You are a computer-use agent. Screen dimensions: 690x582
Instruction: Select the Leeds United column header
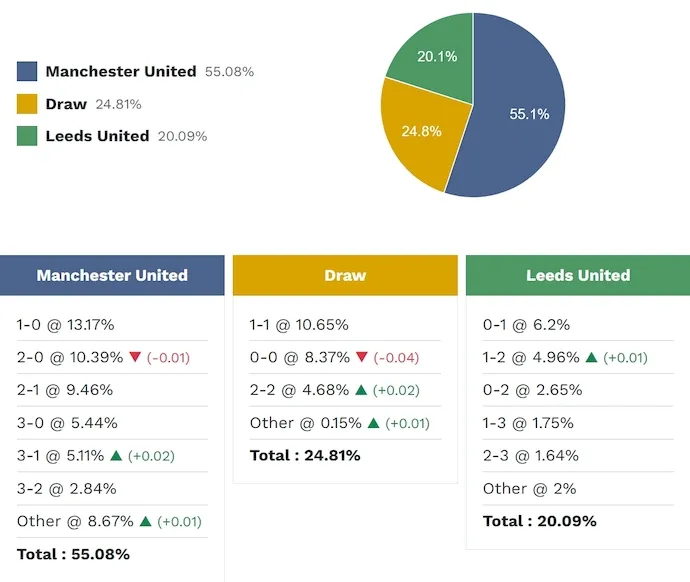coord(578,275)
